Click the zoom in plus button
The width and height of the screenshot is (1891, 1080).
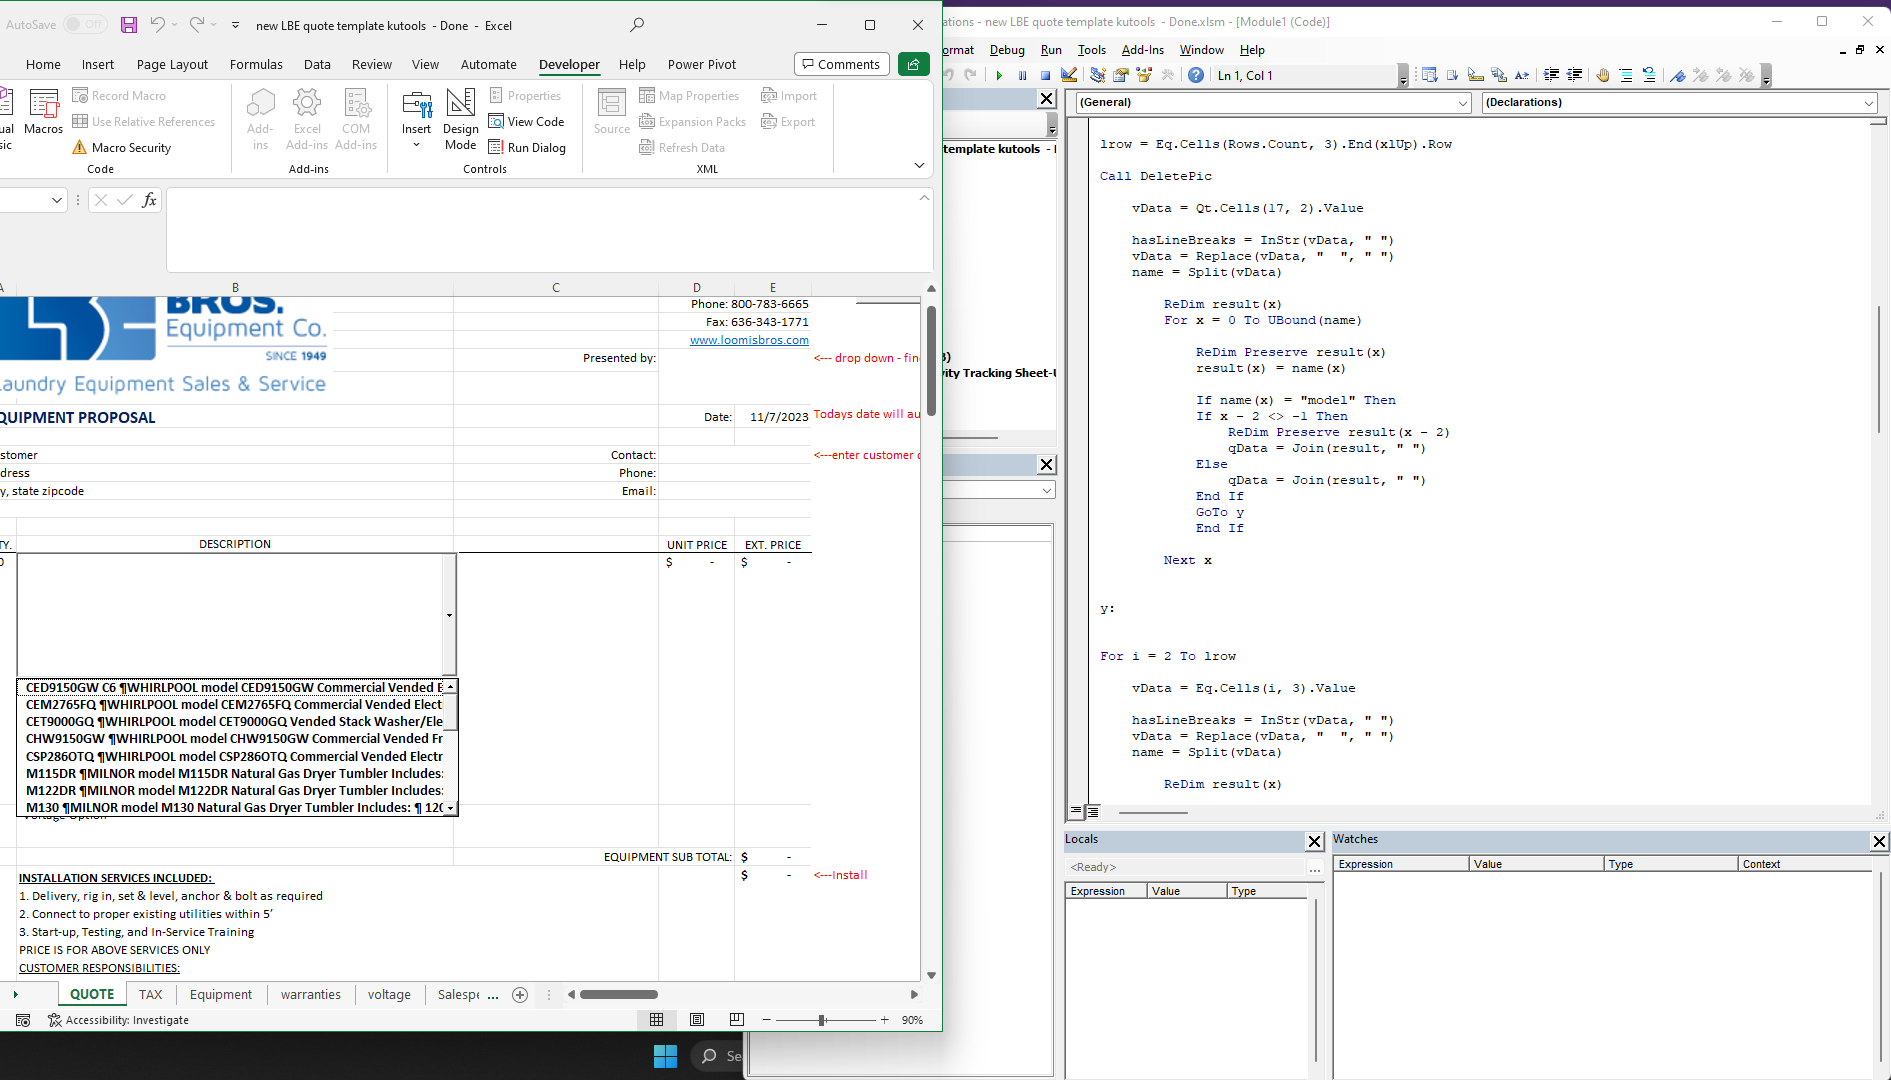[884, 1020]
